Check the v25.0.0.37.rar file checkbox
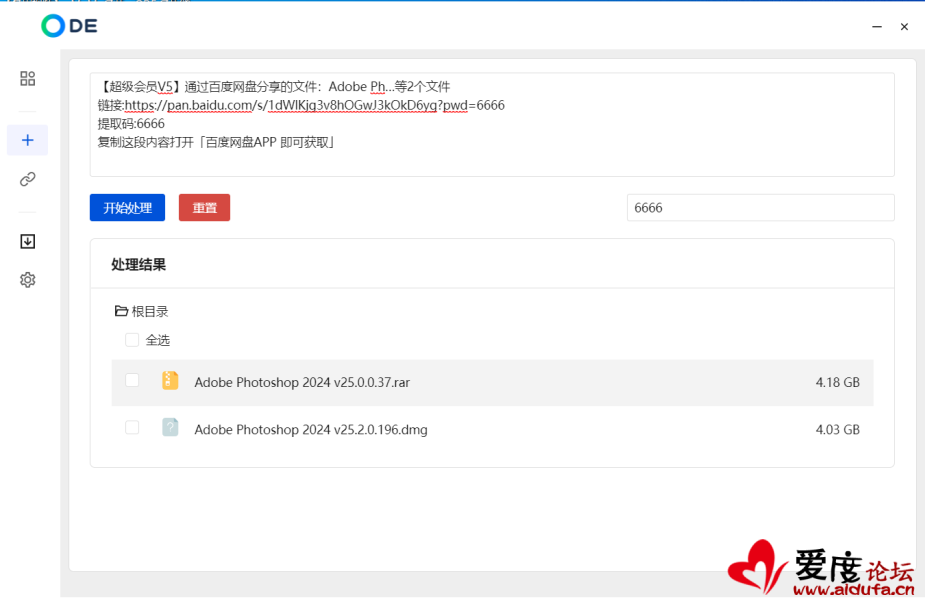Viewport: 925px width, 600px height. [132, 381]
